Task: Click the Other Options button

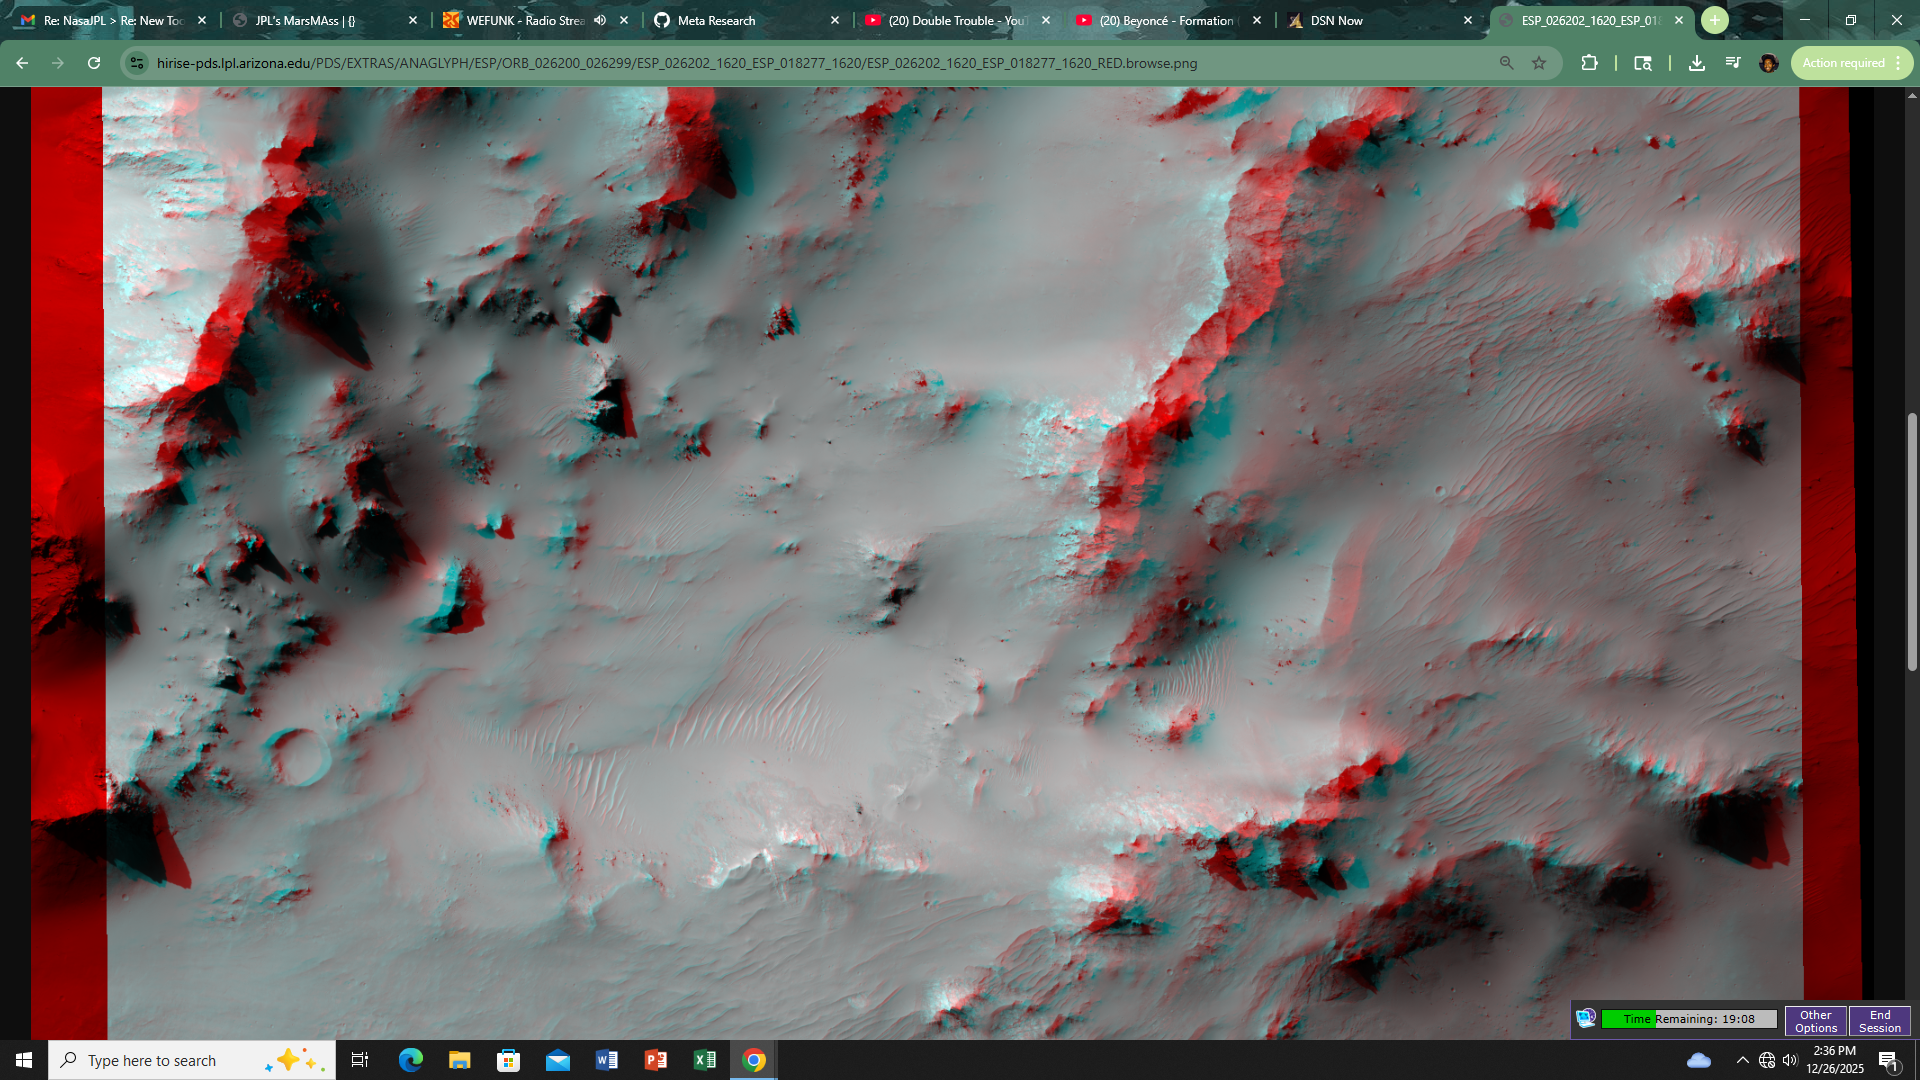Action: 1815,1021
